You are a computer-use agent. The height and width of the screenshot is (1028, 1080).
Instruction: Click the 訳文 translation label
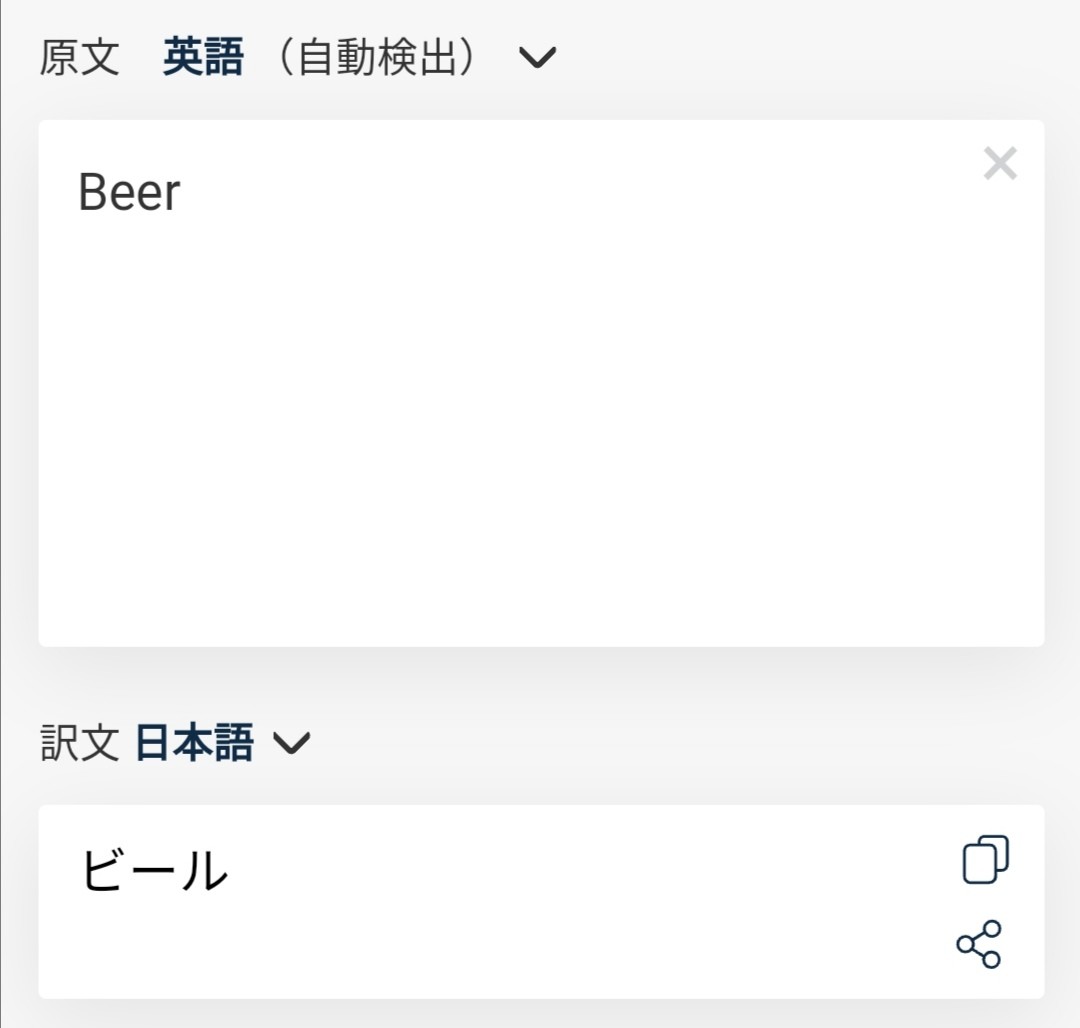pos(80,743)
